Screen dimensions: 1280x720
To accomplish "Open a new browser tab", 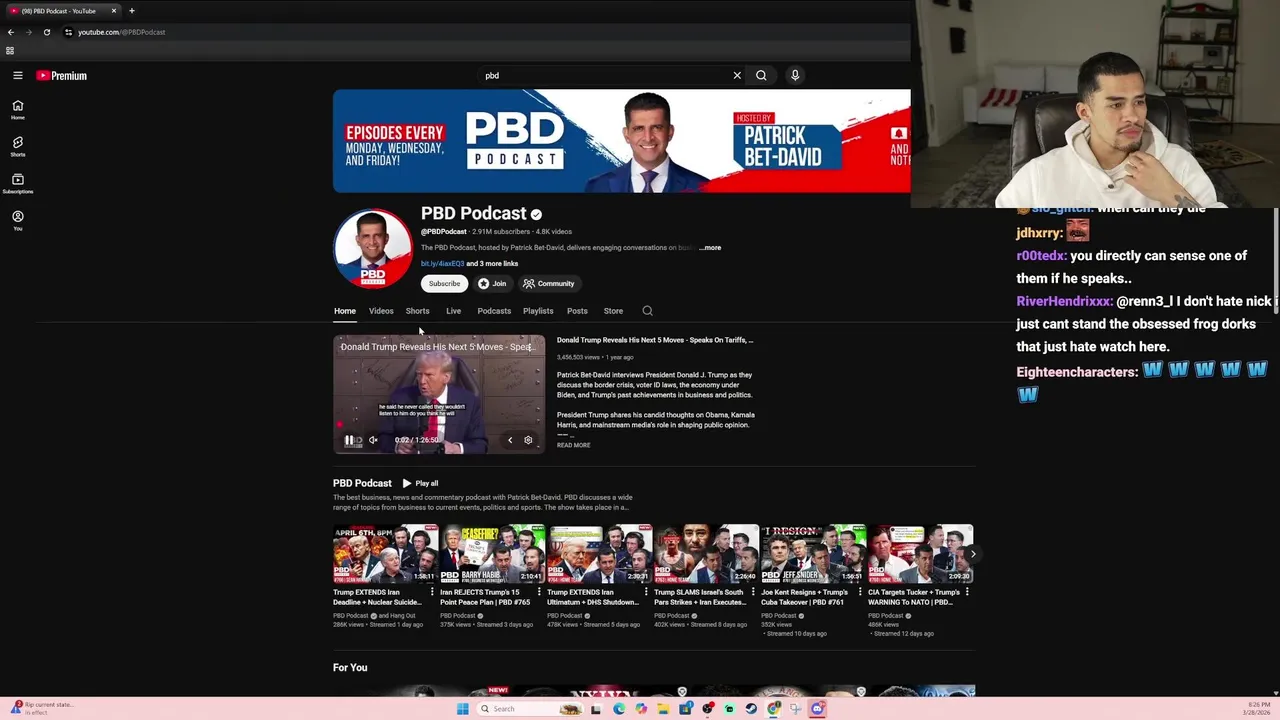I will pyautogui.click(x=131, y=11).
